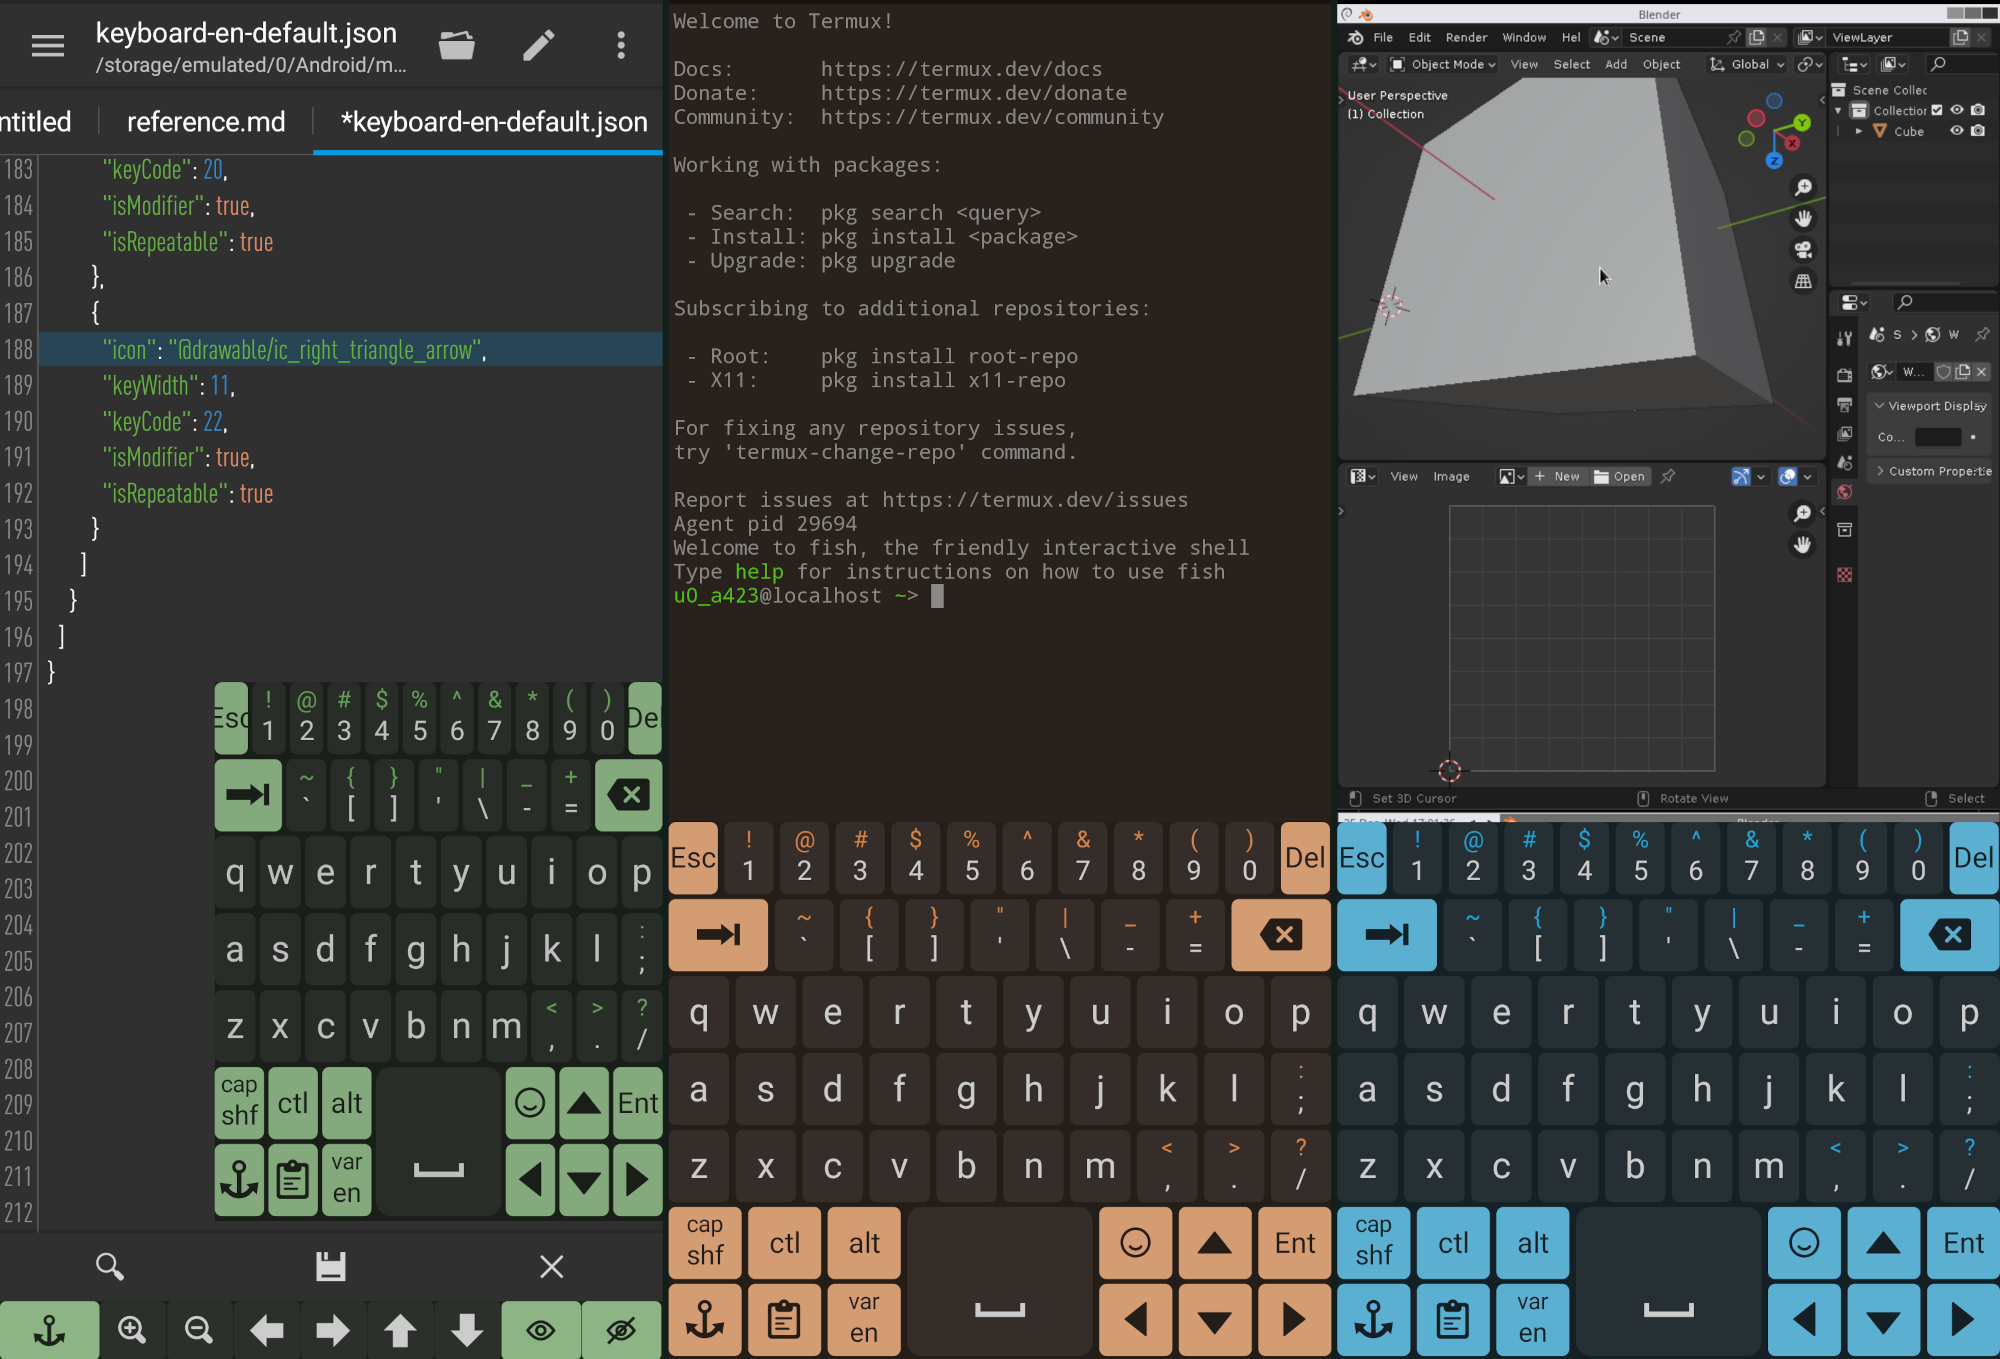Click the open-eye show button in editor bottom bar

[541, 1330]
